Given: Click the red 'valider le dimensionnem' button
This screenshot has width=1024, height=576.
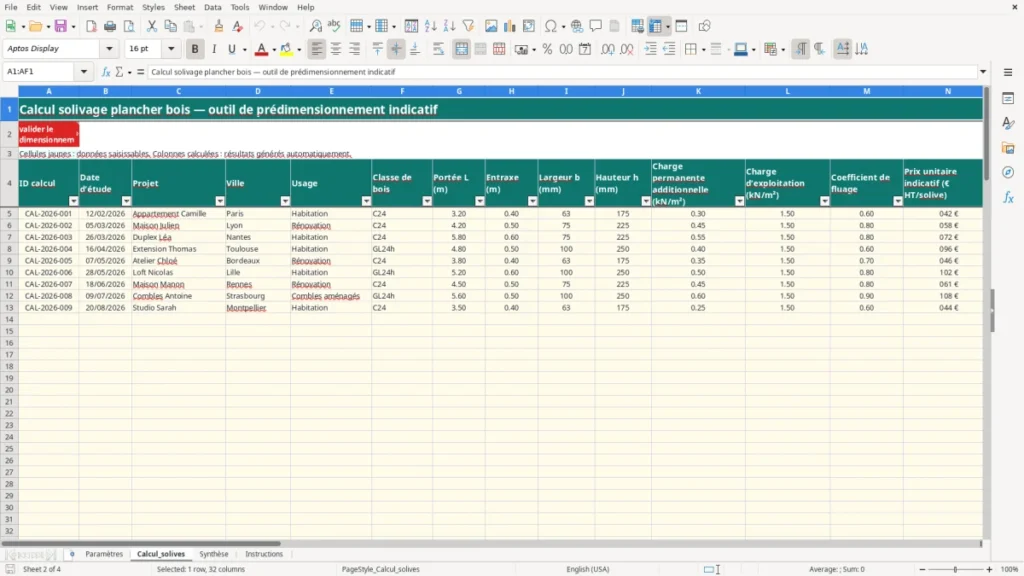Looking at the screenshot, I should (48, 135).
